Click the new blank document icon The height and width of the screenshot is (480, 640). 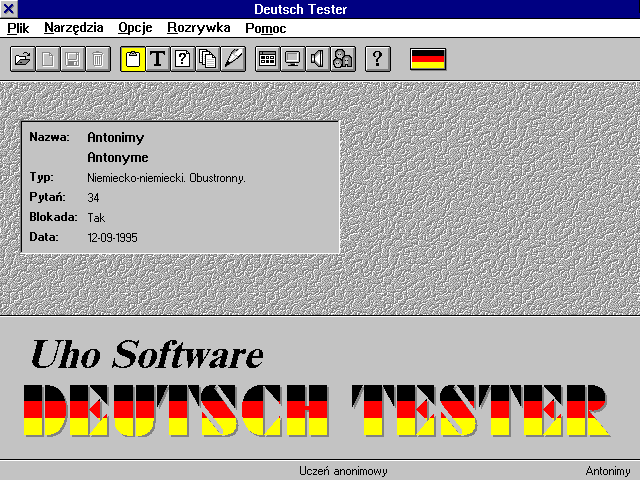click(47, 59)
